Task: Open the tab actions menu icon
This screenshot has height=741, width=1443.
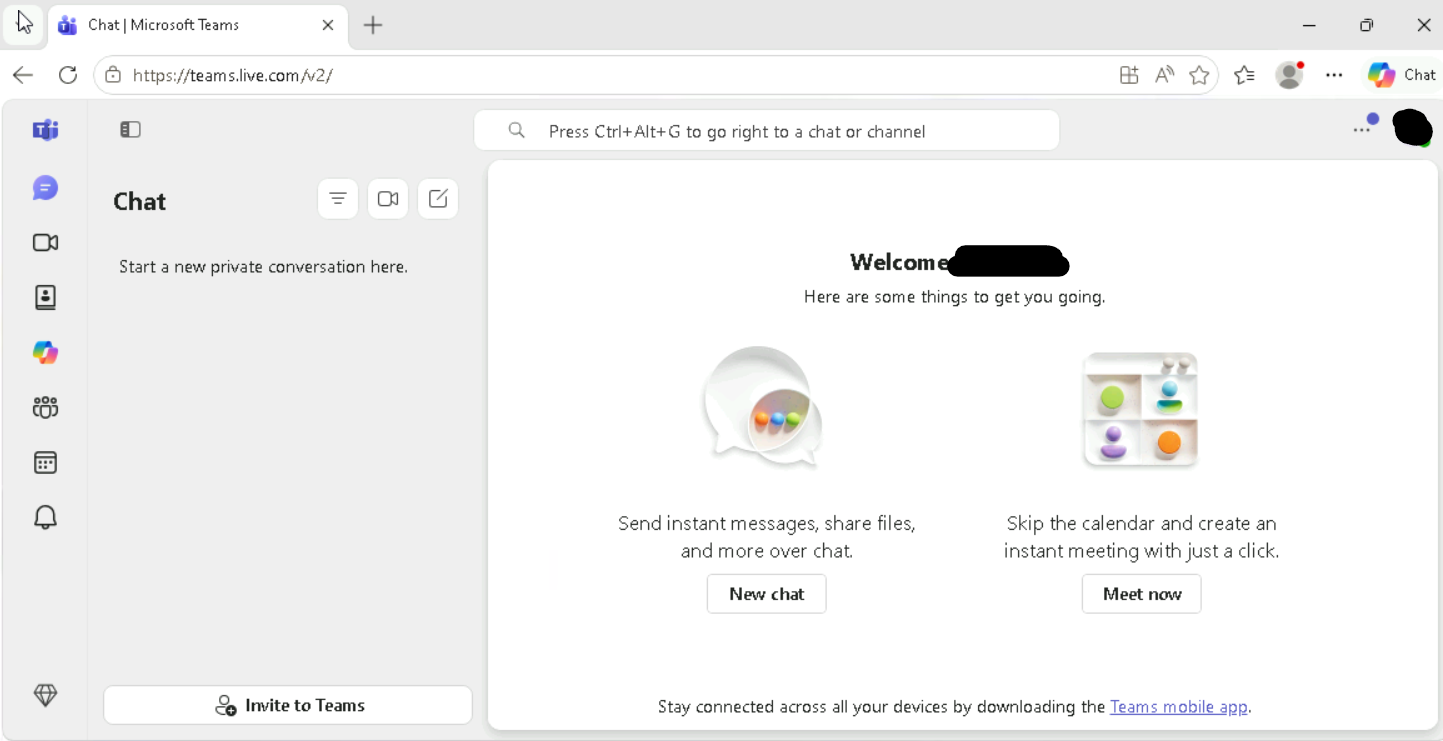Action: click(x=25, y=25)
